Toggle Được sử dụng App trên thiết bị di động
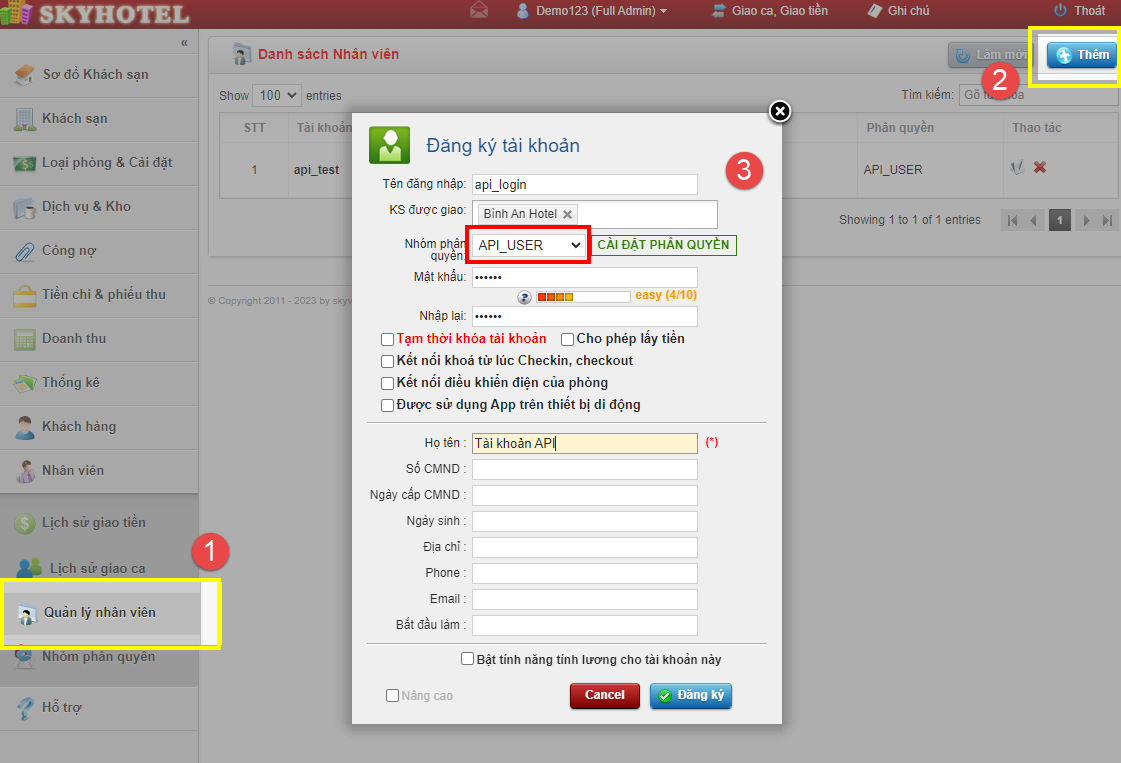 click(388, 405)
